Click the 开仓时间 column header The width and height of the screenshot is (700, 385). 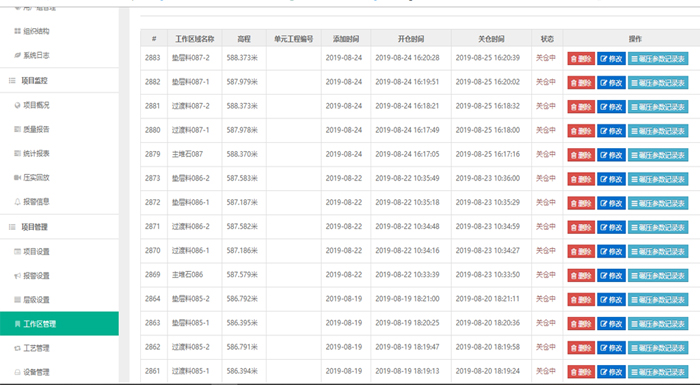(411, 39)
